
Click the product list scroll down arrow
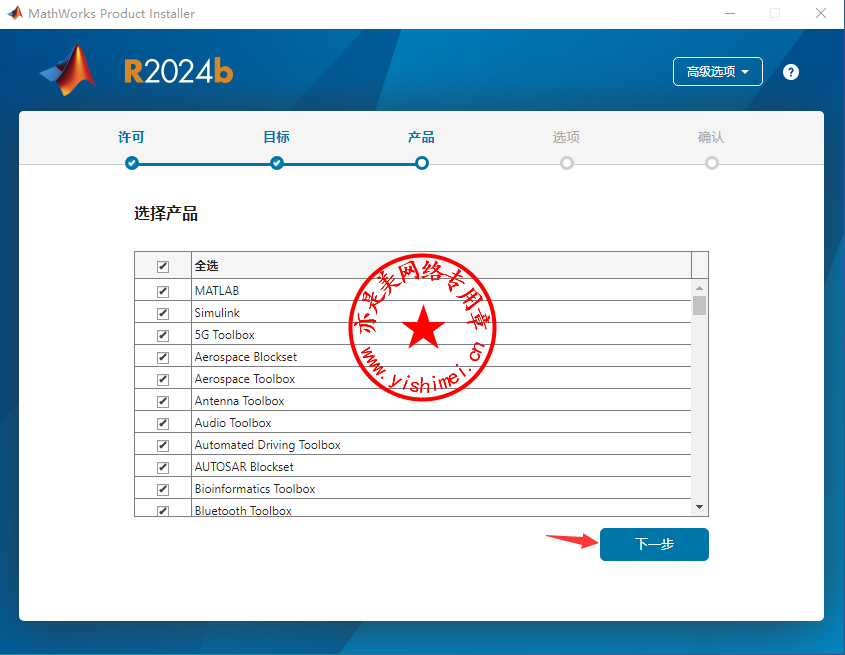pos(699,507)
